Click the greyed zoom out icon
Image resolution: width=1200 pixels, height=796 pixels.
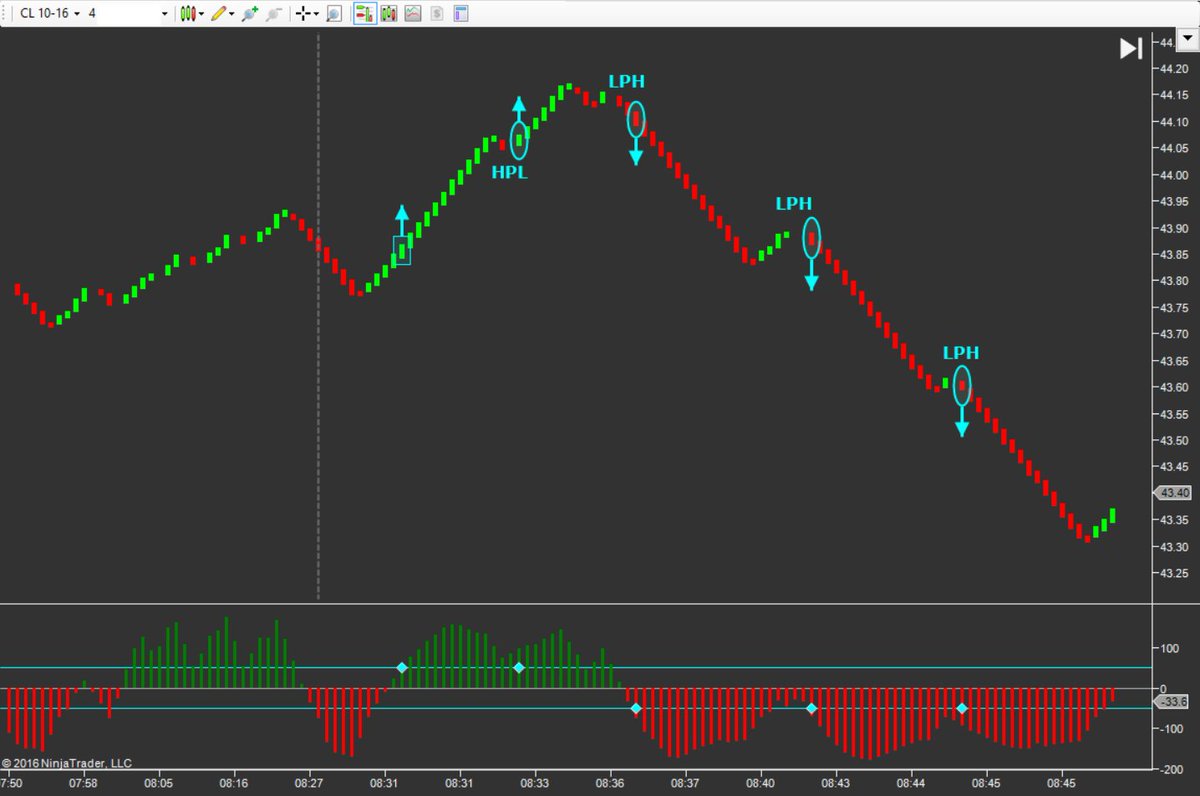273,14
